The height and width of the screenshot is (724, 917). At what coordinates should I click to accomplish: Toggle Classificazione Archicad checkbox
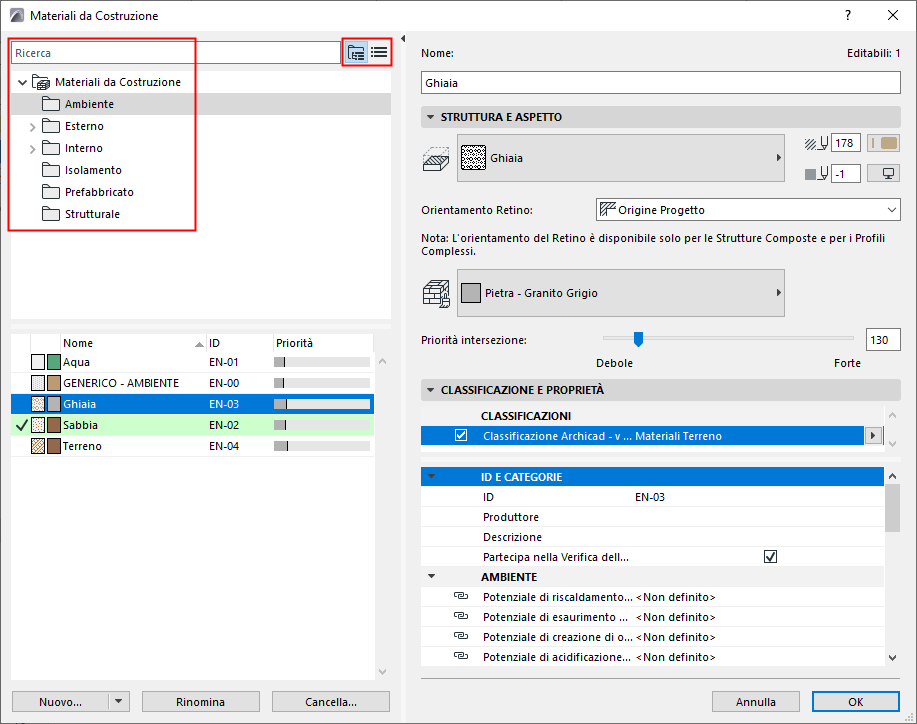click(461, 436)
